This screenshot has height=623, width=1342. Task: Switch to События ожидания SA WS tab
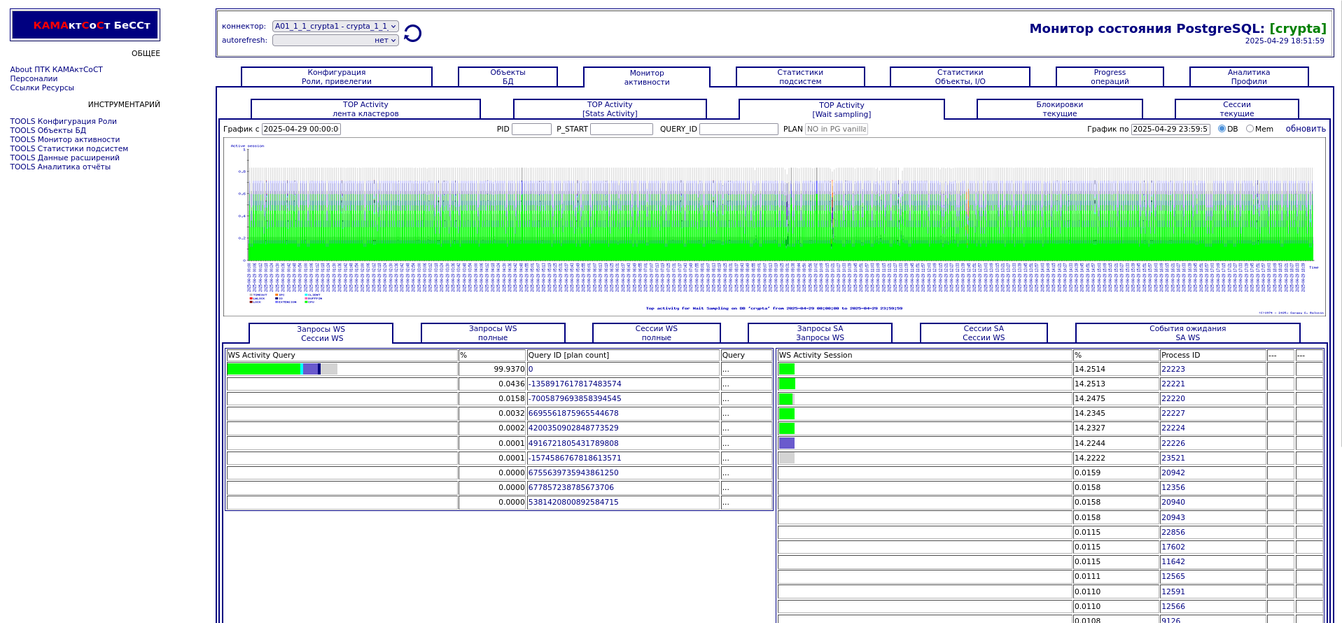pos(1187,333)
